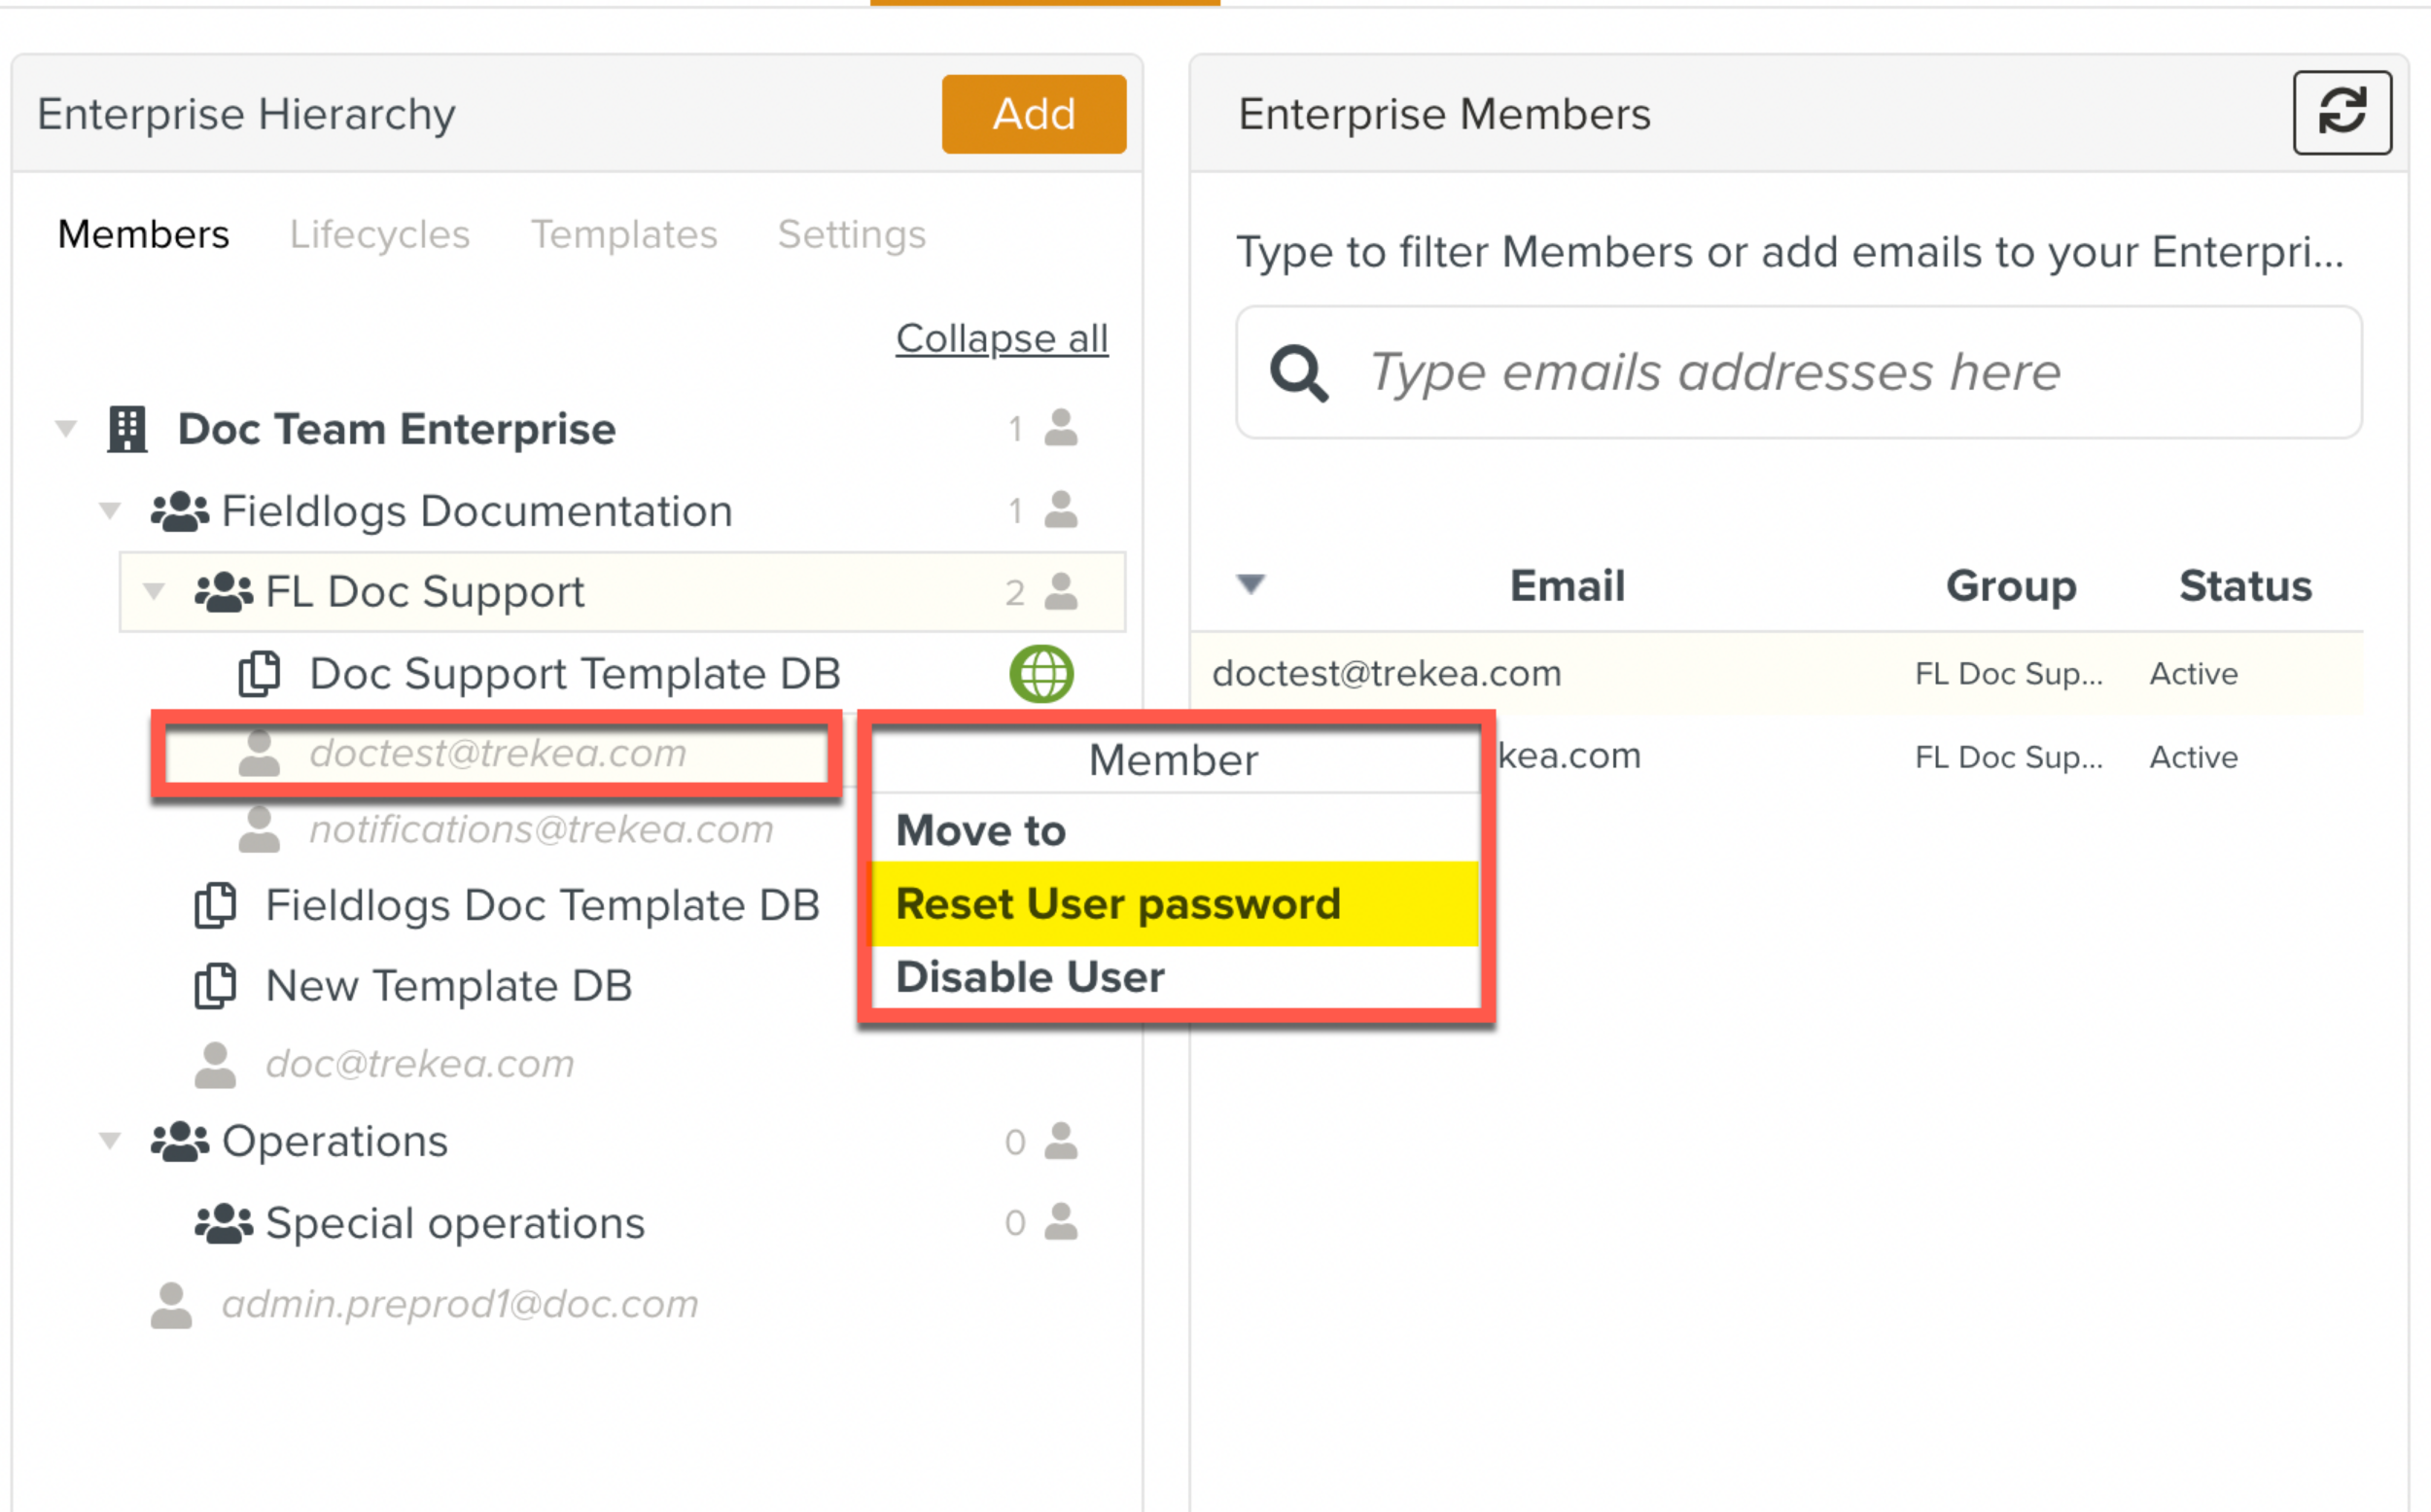Click the green globe icon beside Doc Support Template DB
The width and height of the screenshot is (2431, 1512).
[1041, 673]
